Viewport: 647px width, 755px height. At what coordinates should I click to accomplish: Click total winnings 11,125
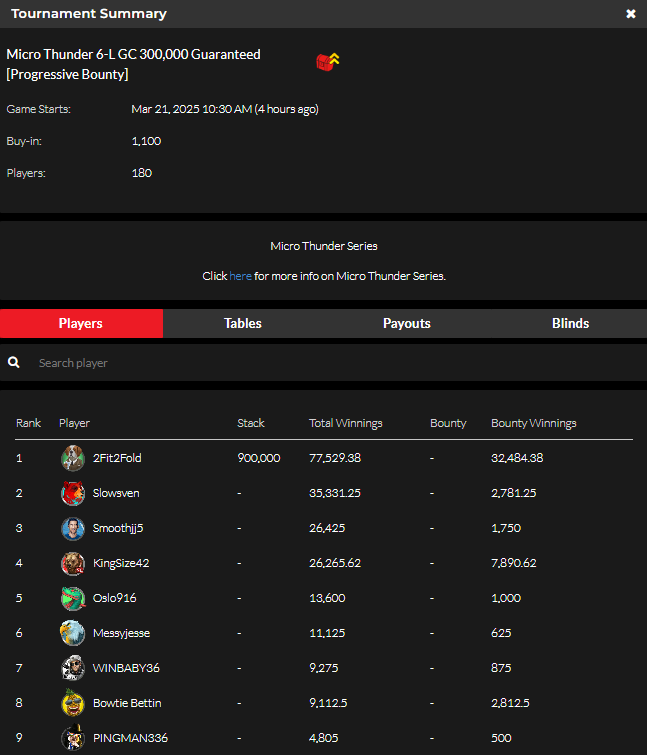[x=327, y=633]
